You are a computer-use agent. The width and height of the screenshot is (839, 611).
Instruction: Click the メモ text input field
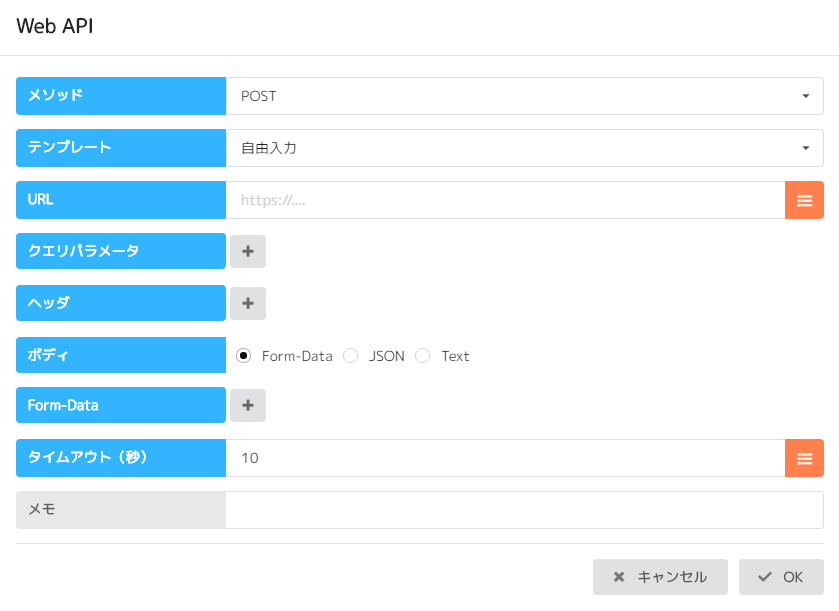[524, 510]
